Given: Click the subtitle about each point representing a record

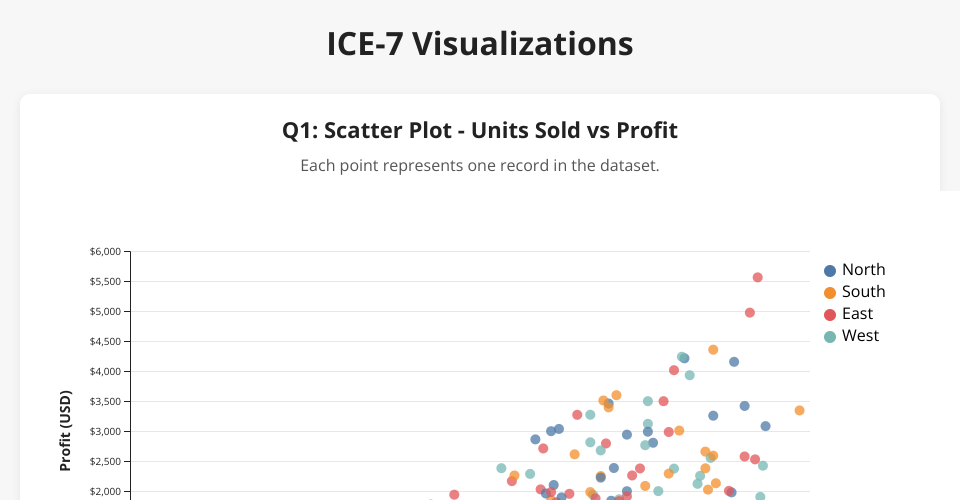Looking at the screenshot, I should point(480,165).
